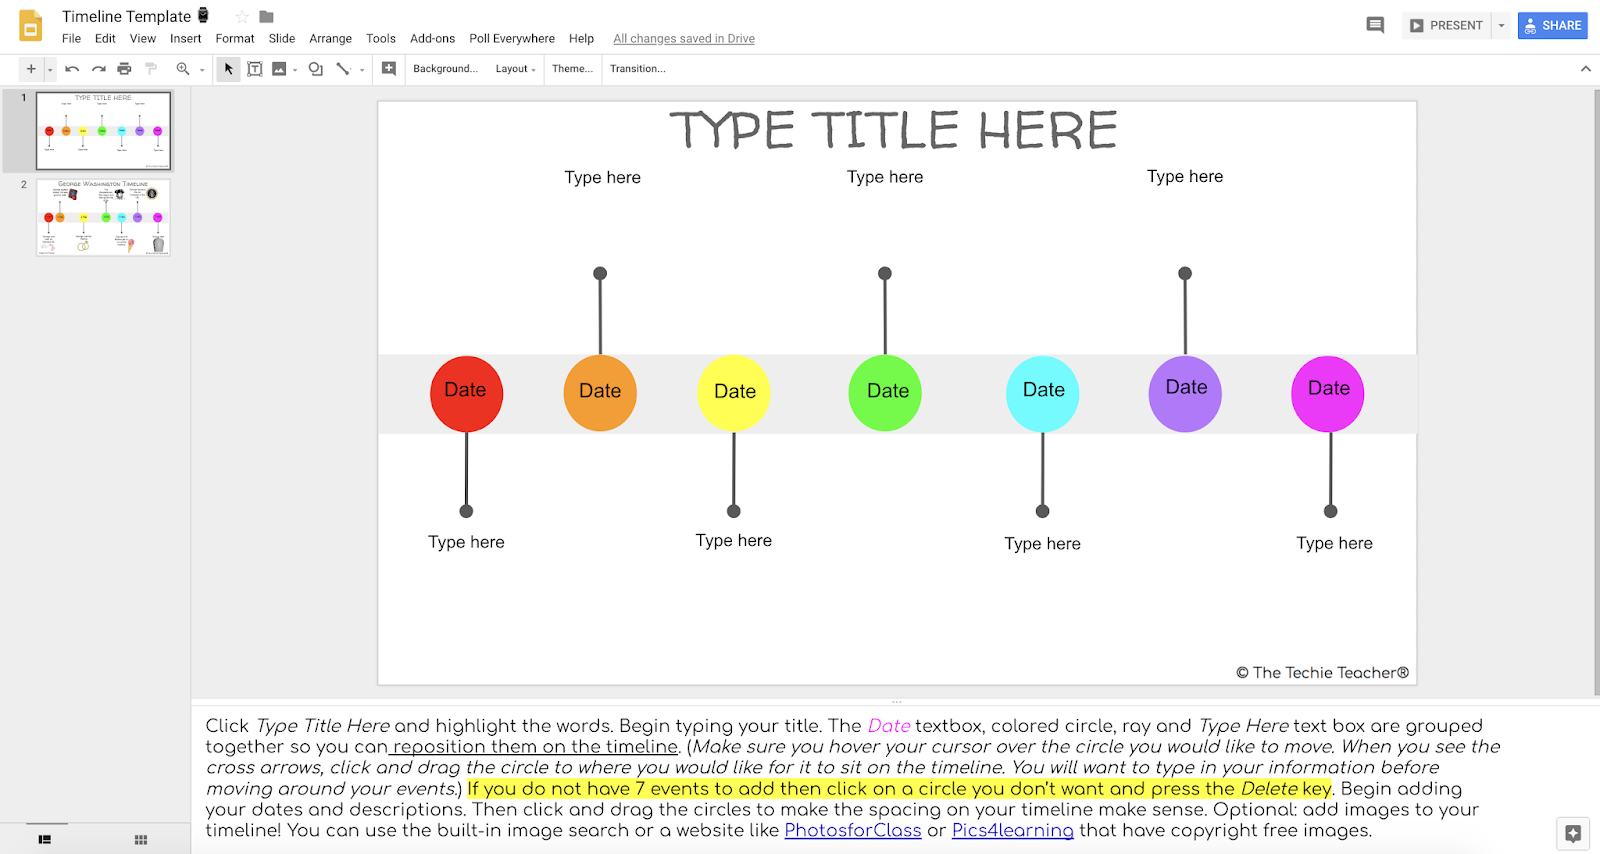Viewport: 1600px width, 854px height.
Task: Click the TYPE TITLE HERE heading
Action: [893, 131]
